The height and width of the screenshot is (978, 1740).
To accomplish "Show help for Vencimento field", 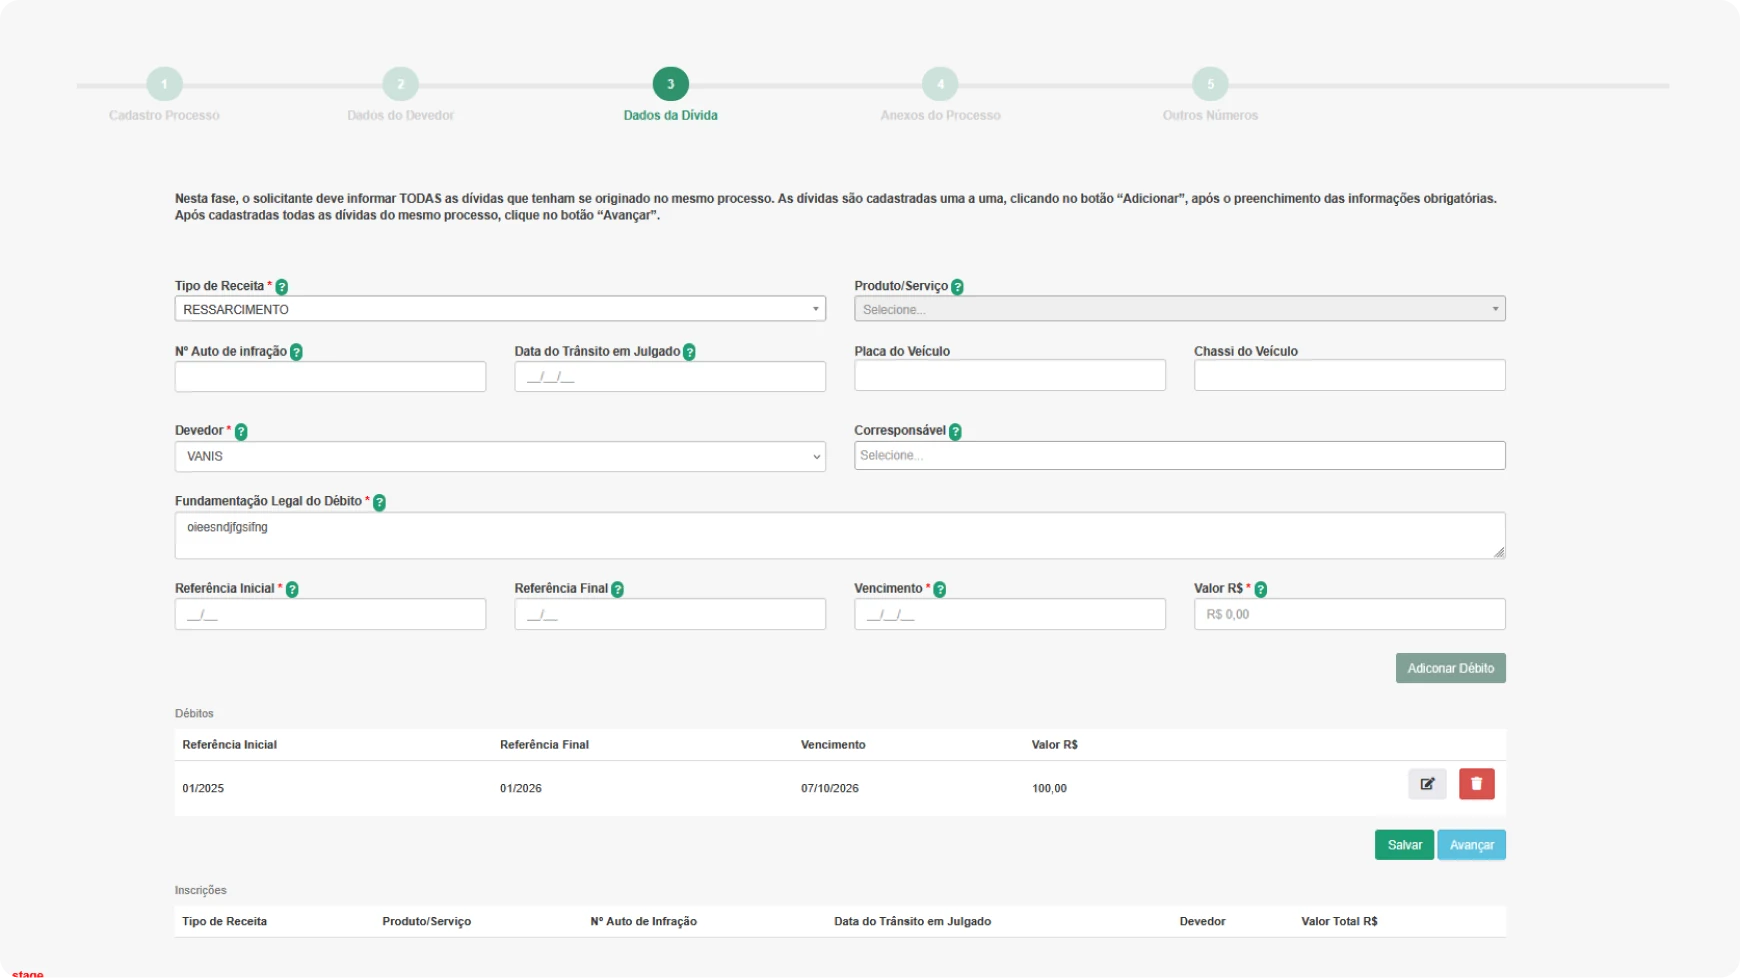I will (x=939, y=590).
